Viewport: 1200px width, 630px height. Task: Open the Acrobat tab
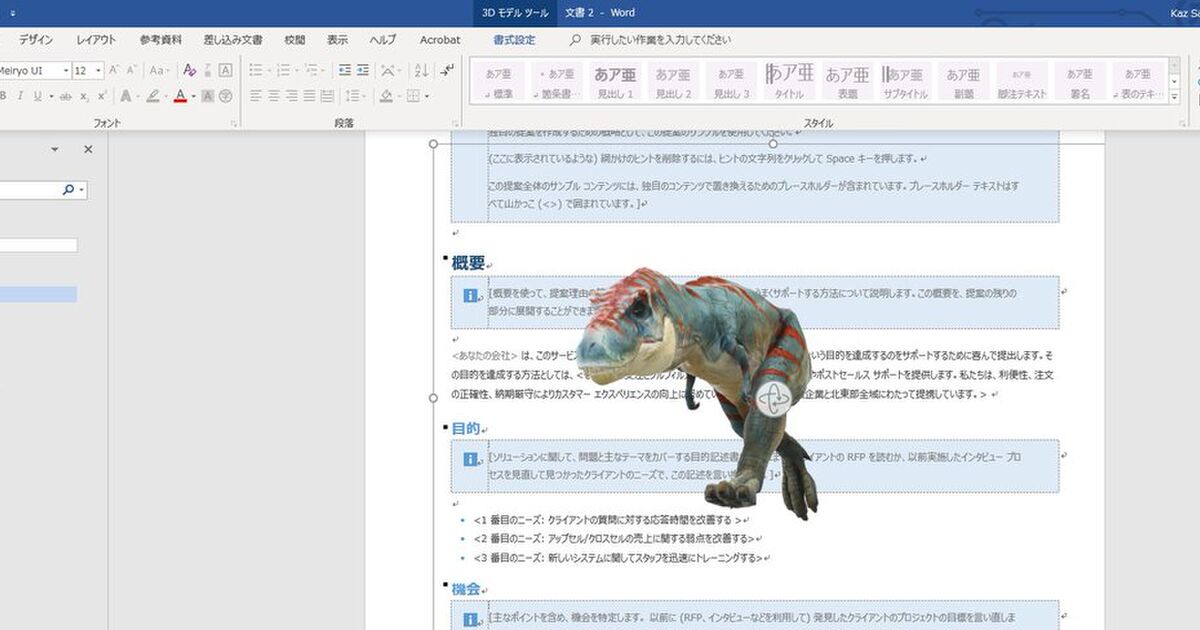coord(440,40)
